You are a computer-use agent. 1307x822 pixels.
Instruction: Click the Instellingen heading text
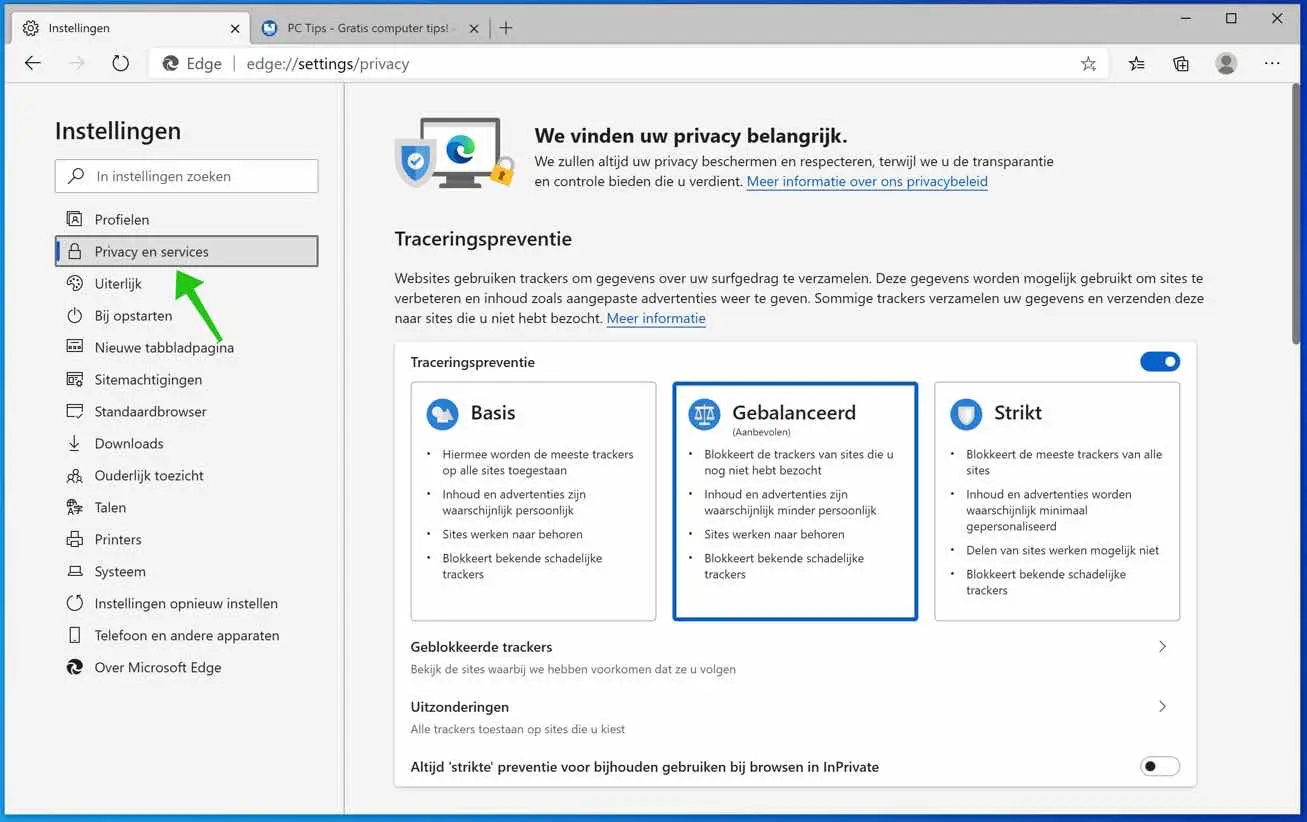pos(118,131)
